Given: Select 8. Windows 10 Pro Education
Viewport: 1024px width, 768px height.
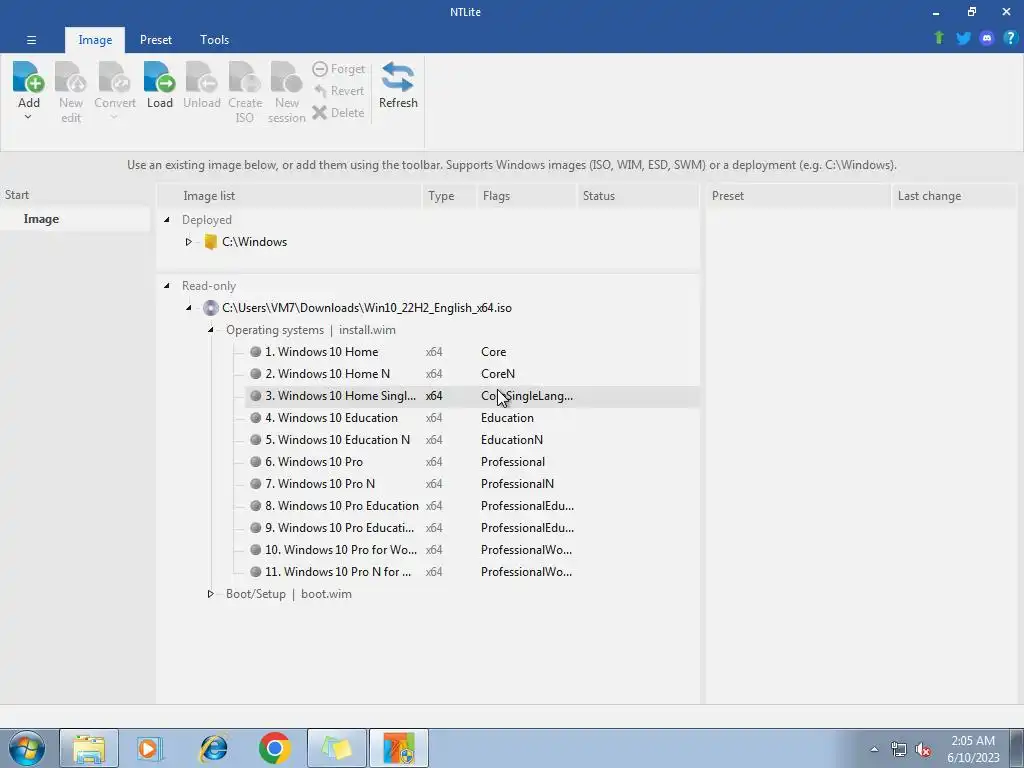Looking at the screenshot, I should click(472, 505).
